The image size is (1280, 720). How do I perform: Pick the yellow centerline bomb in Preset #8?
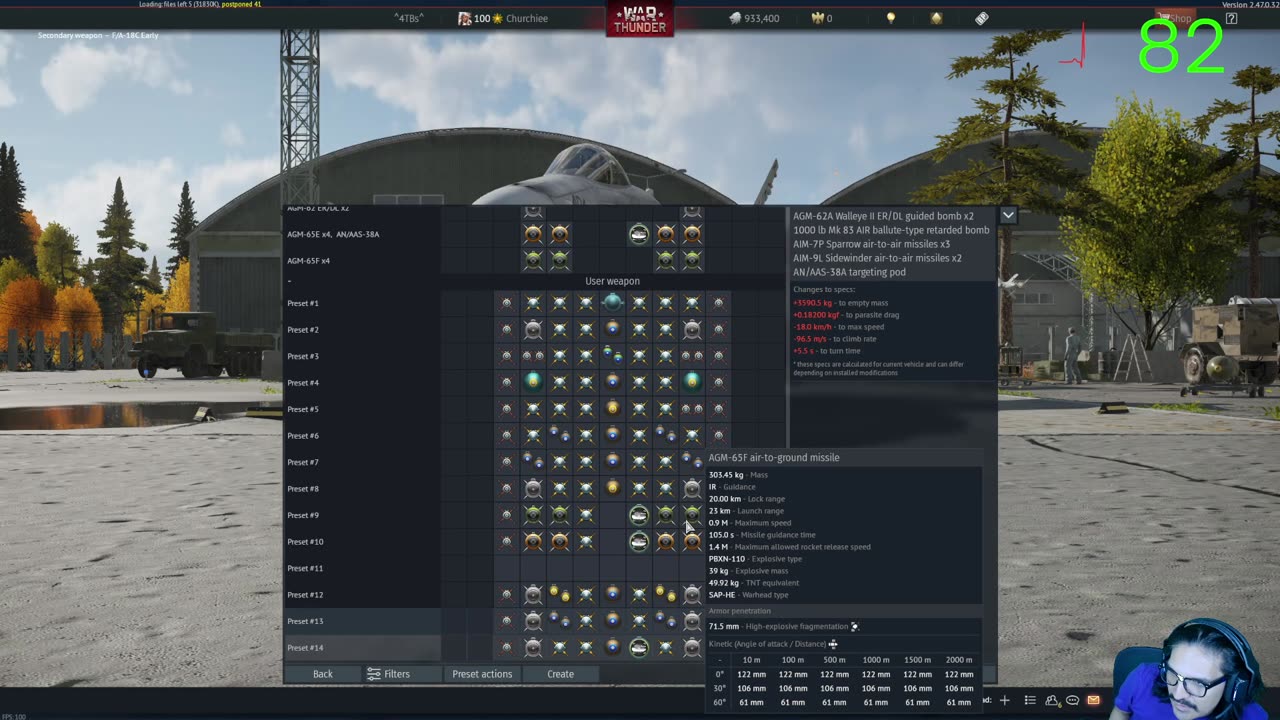coord(612,488)
